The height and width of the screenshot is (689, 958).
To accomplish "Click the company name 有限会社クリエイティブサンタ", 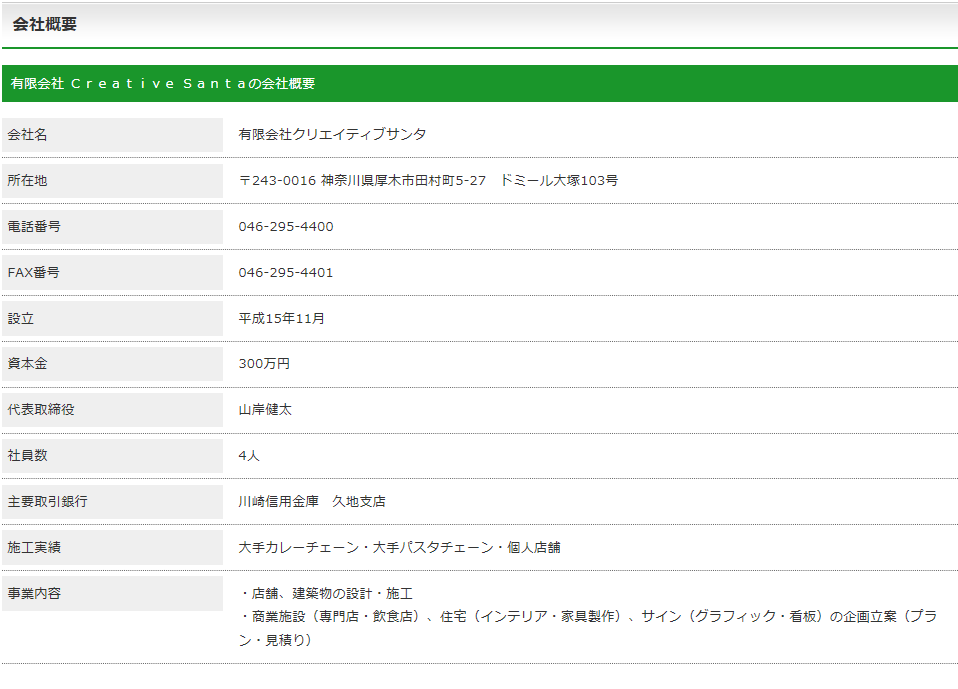I will pyautogui.click(x=332, y=134).
